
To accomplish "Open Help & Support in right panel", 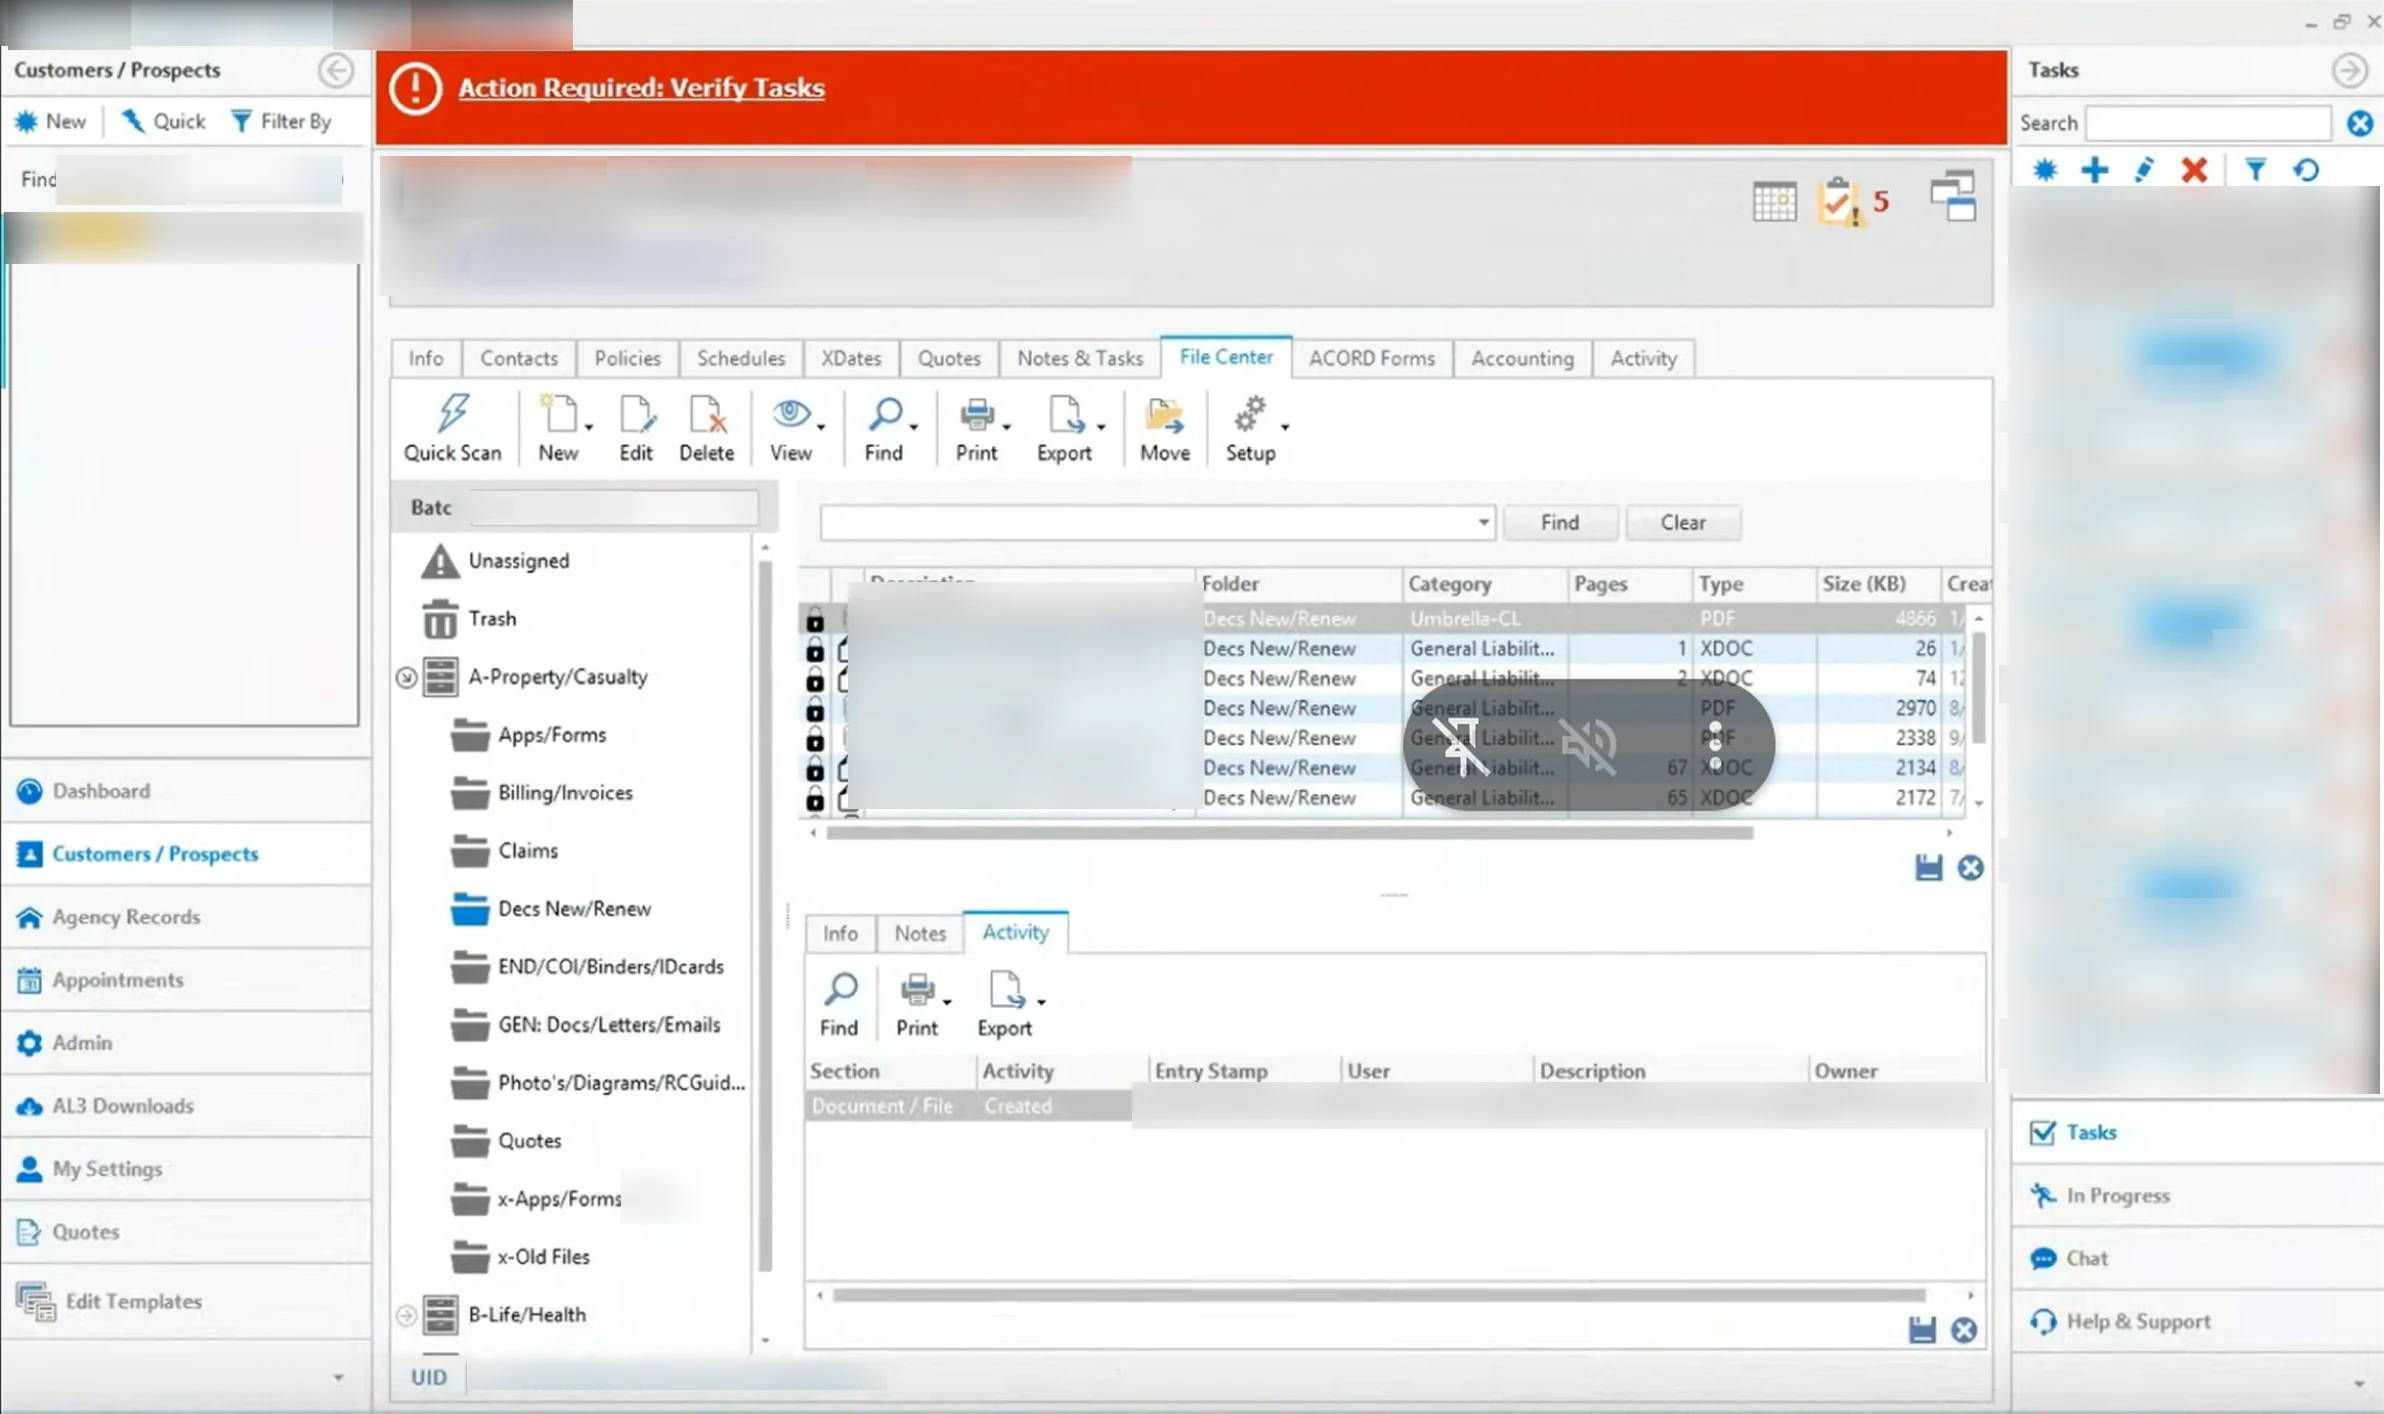I will pos(2197,1322).
